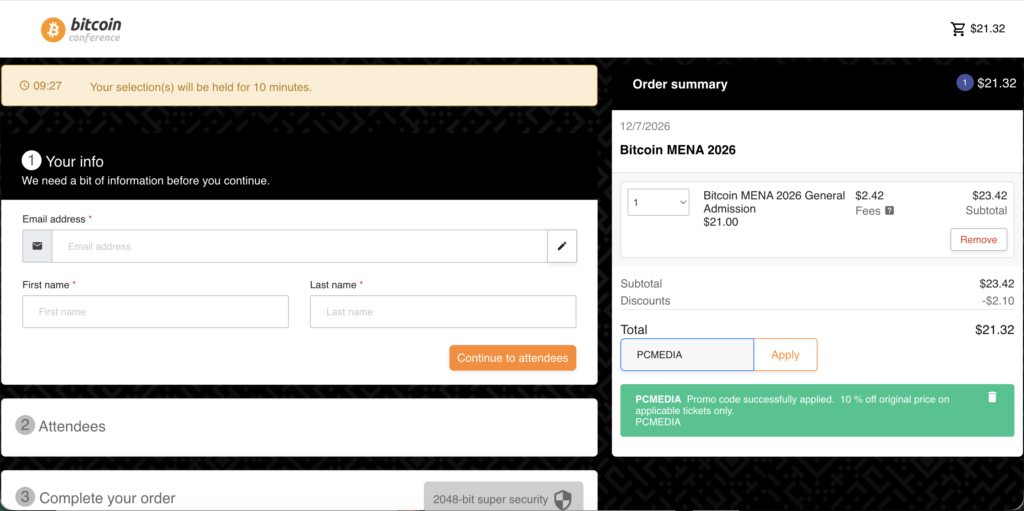Focus the Last name field
The height and width of the screenshot is (511, 1024).
pos(443,312)
